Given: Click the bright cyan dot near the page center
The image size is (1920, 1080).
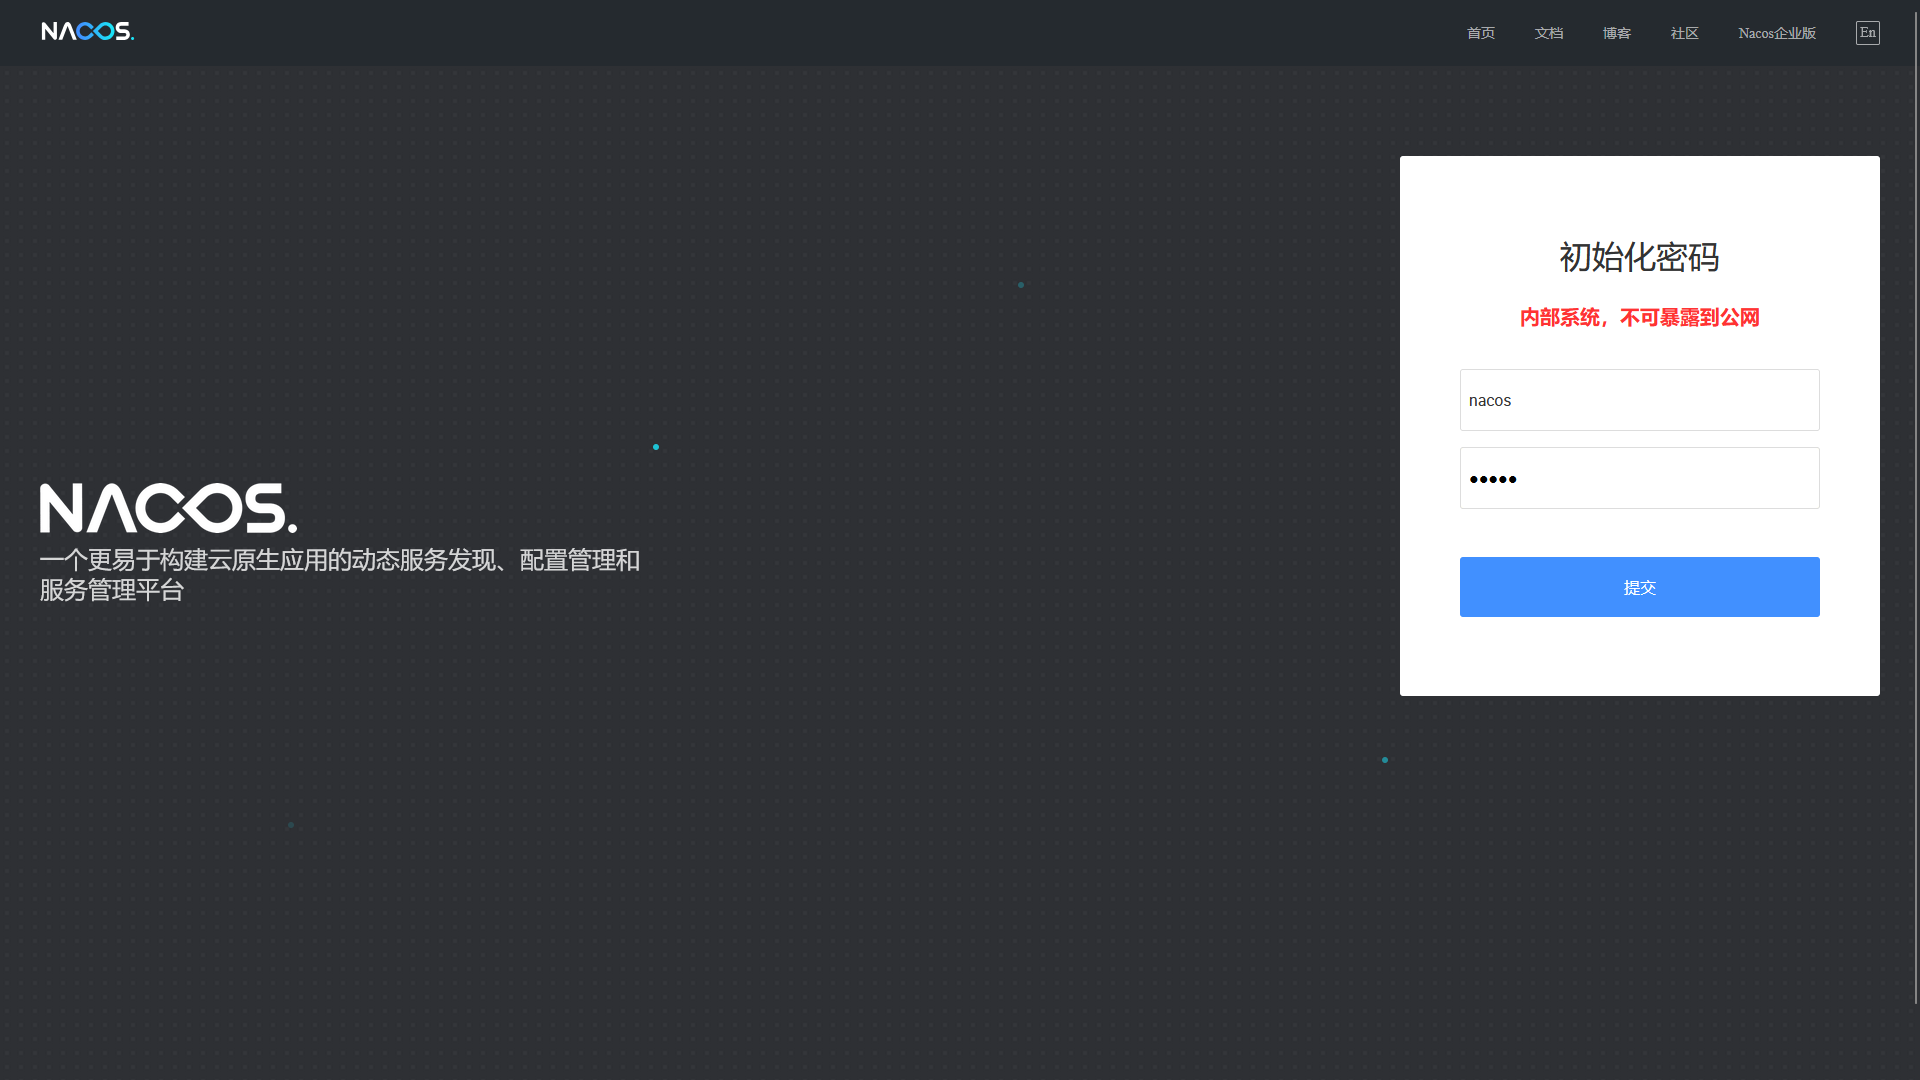Looking at the screenshot, I should tap(656, 447).
